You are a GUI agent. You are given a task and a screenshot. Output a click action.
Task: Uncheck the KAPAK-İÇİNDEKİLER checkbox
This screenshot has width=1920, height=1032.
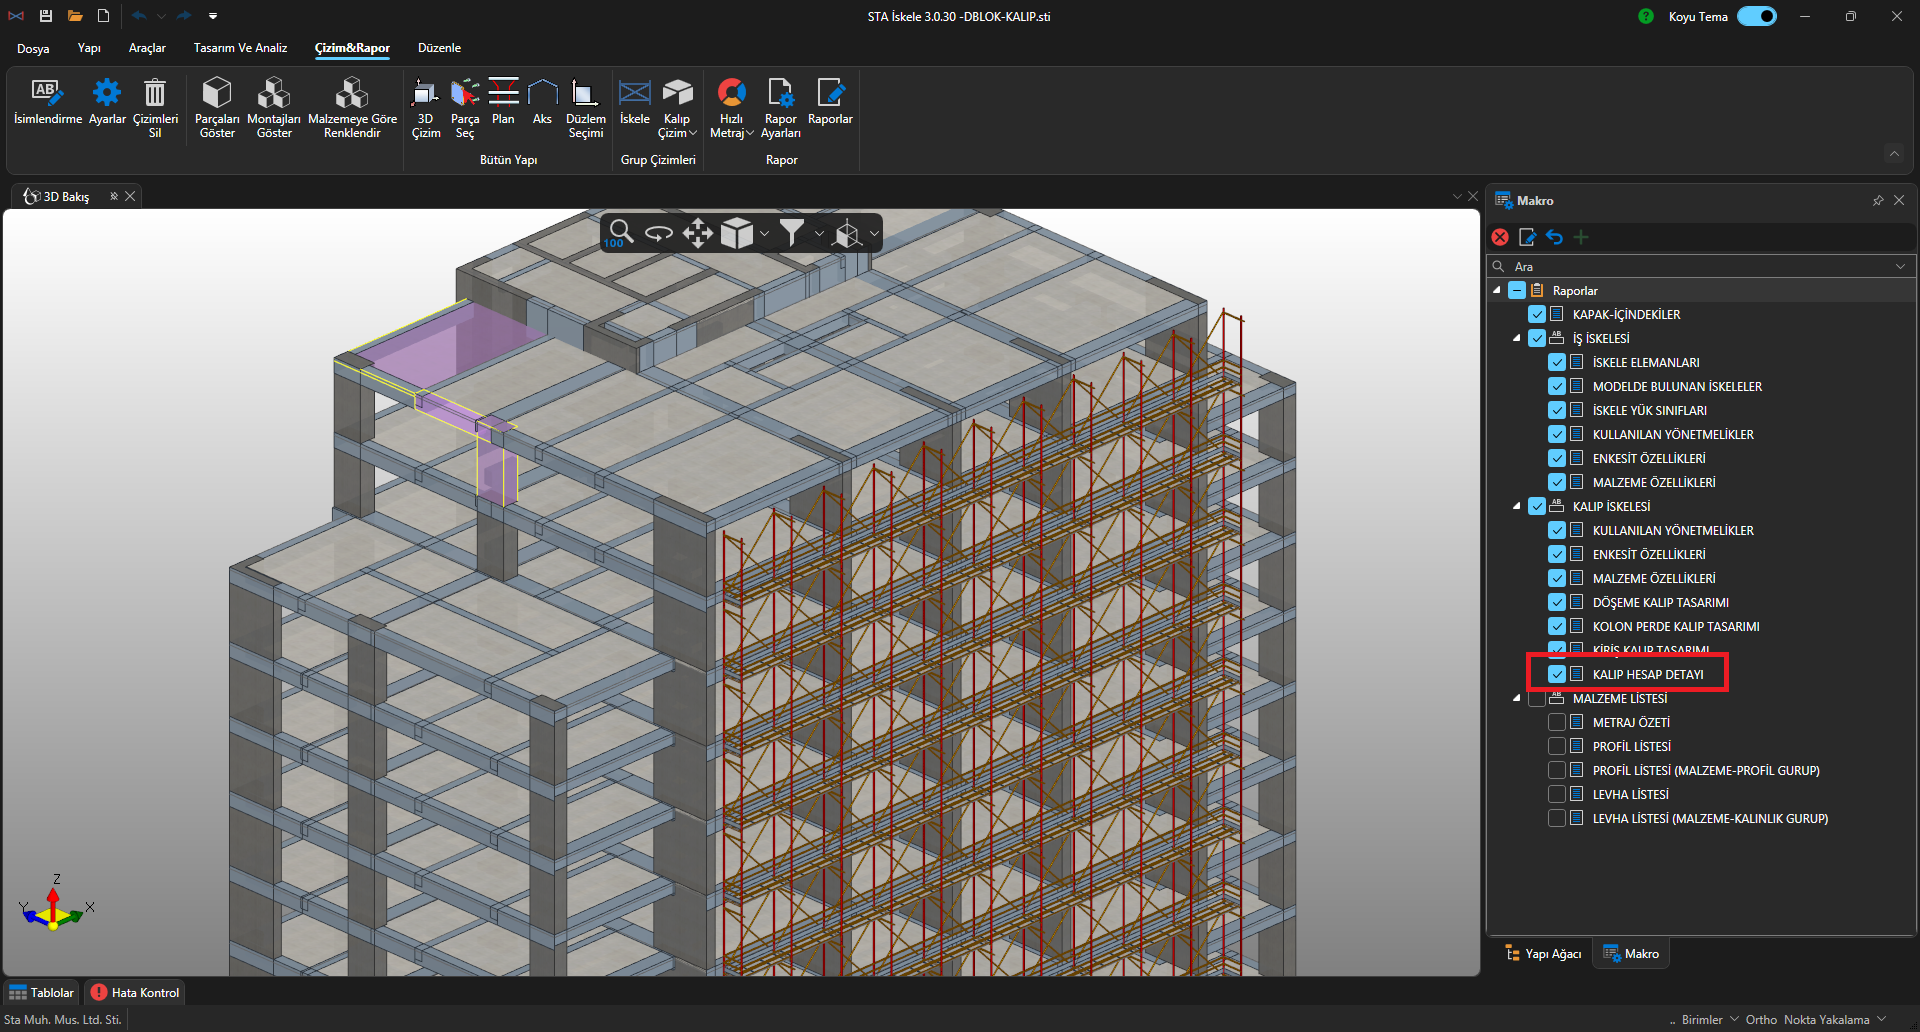[x=1537, y=315]
